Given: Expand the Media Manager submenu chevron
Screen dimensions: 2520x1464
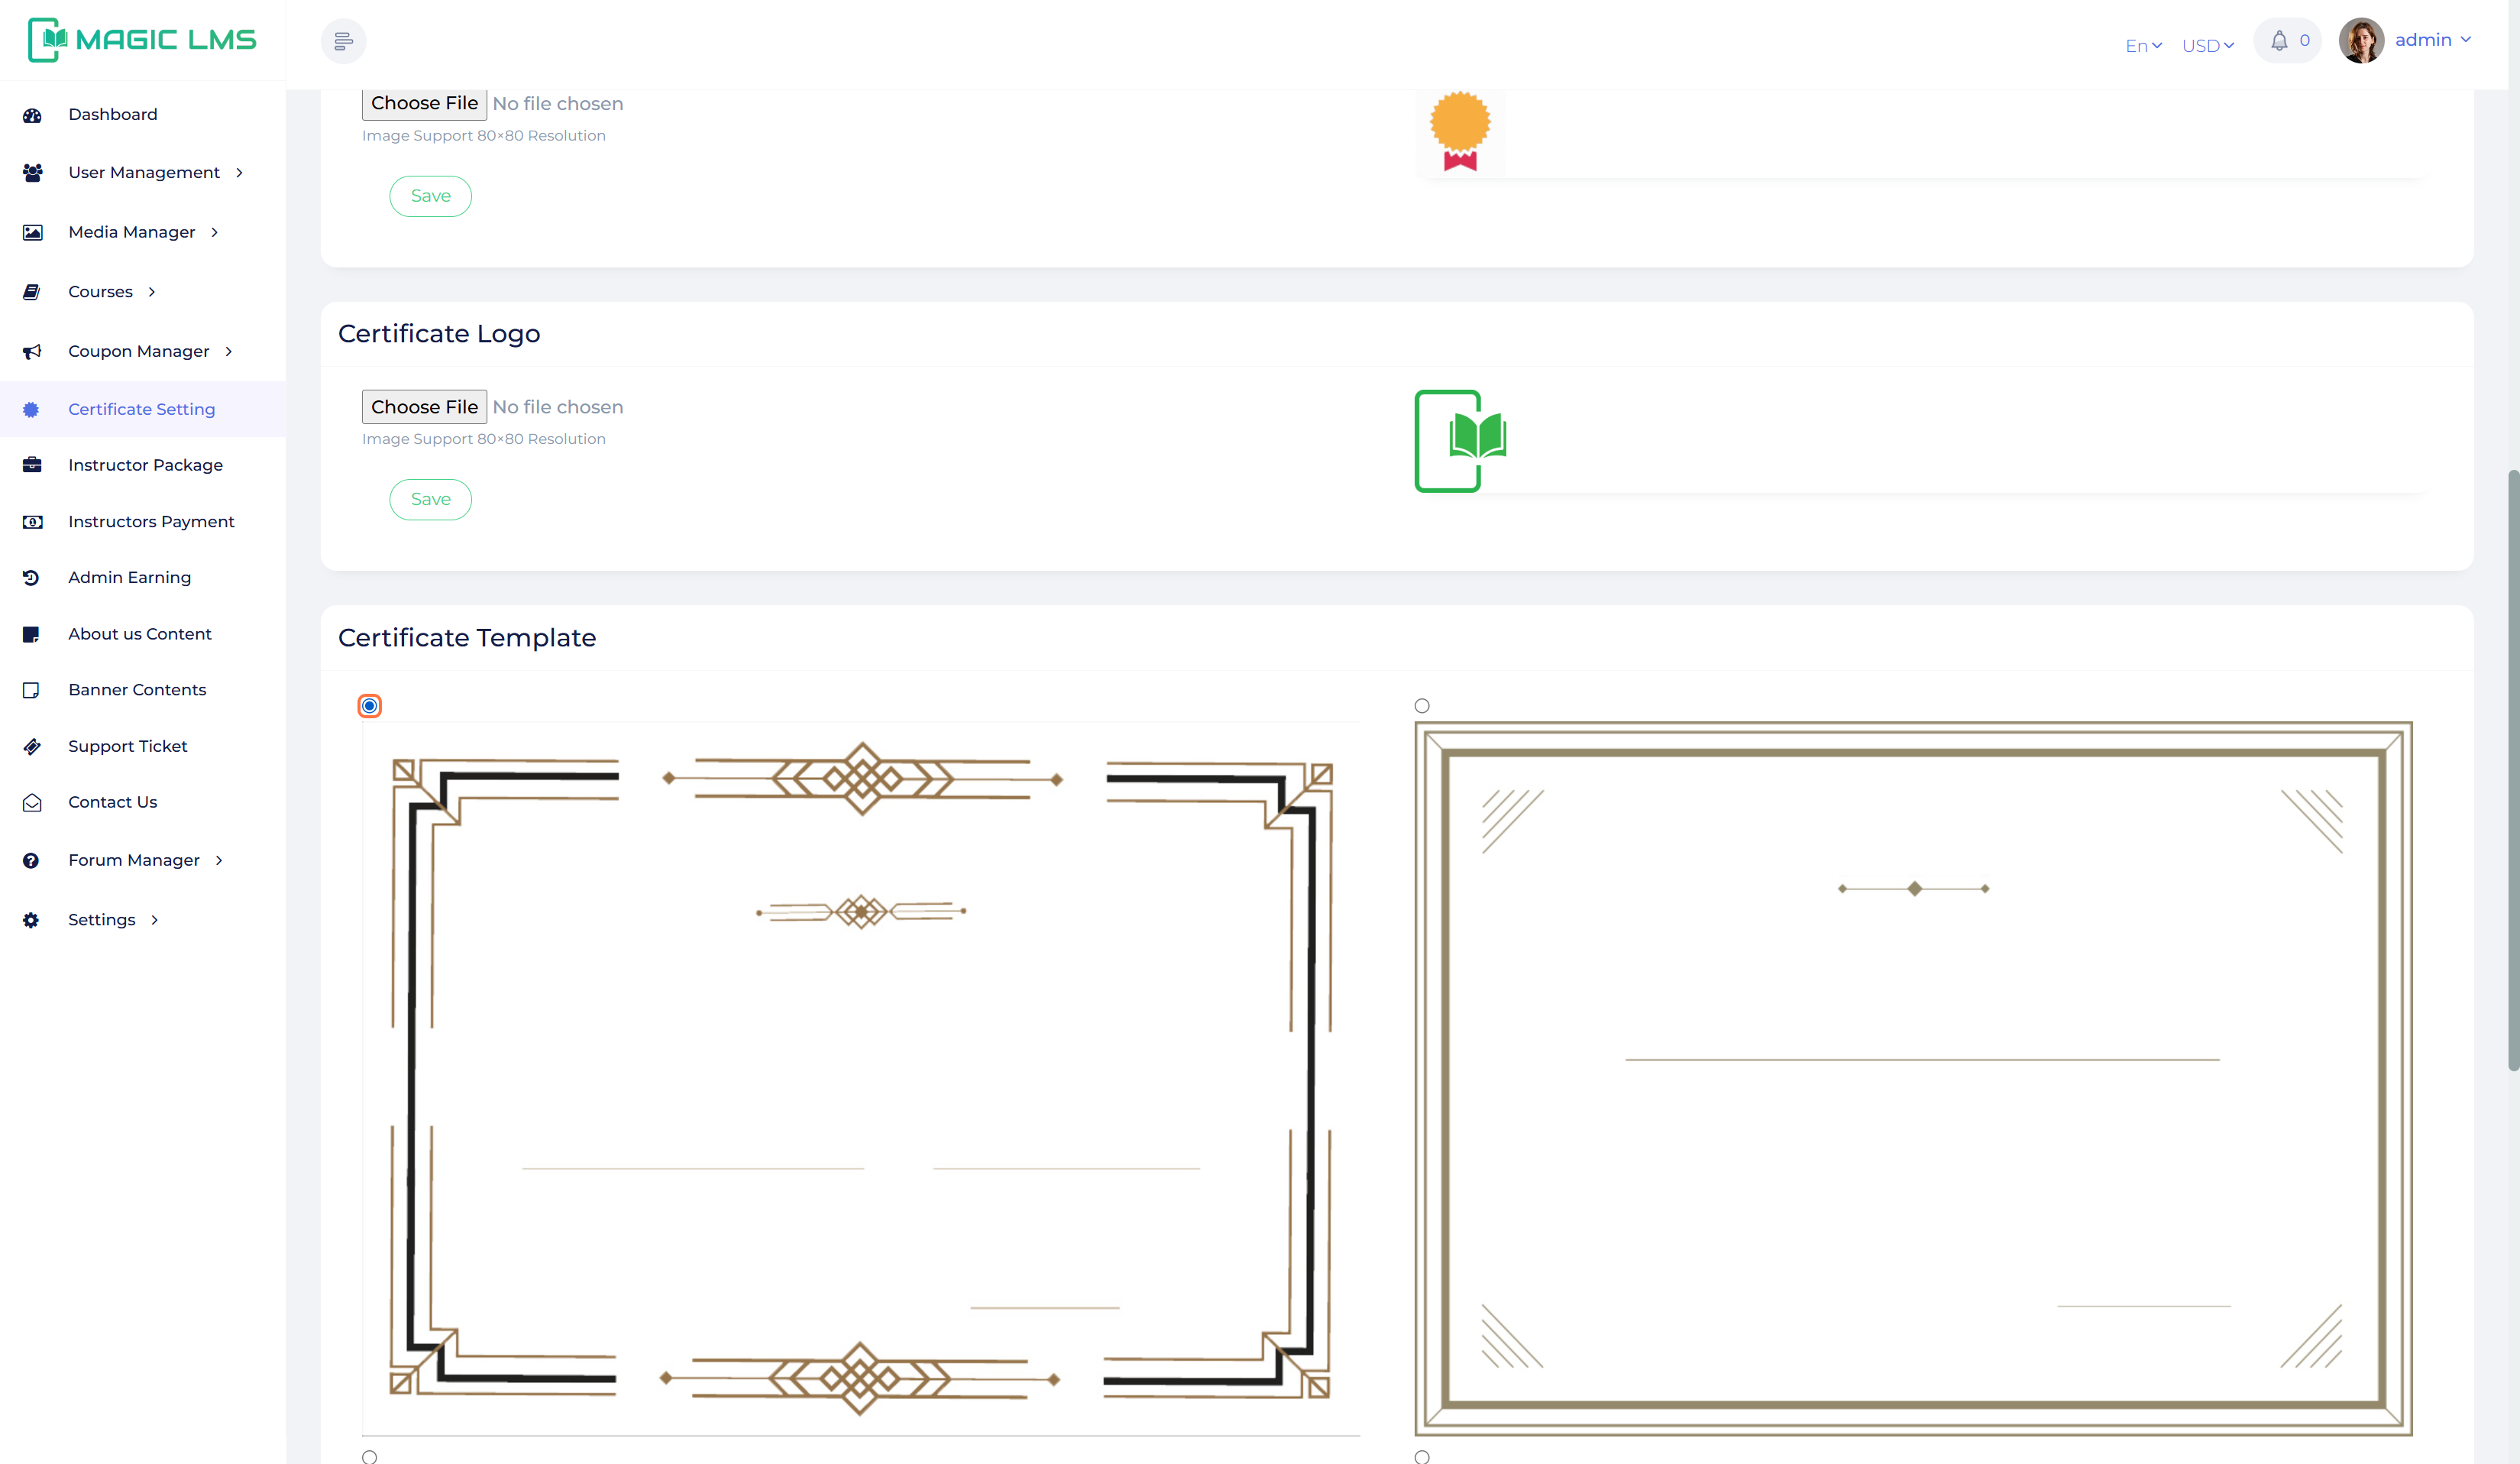Looking at the screenshot, I should click(214, 233).
